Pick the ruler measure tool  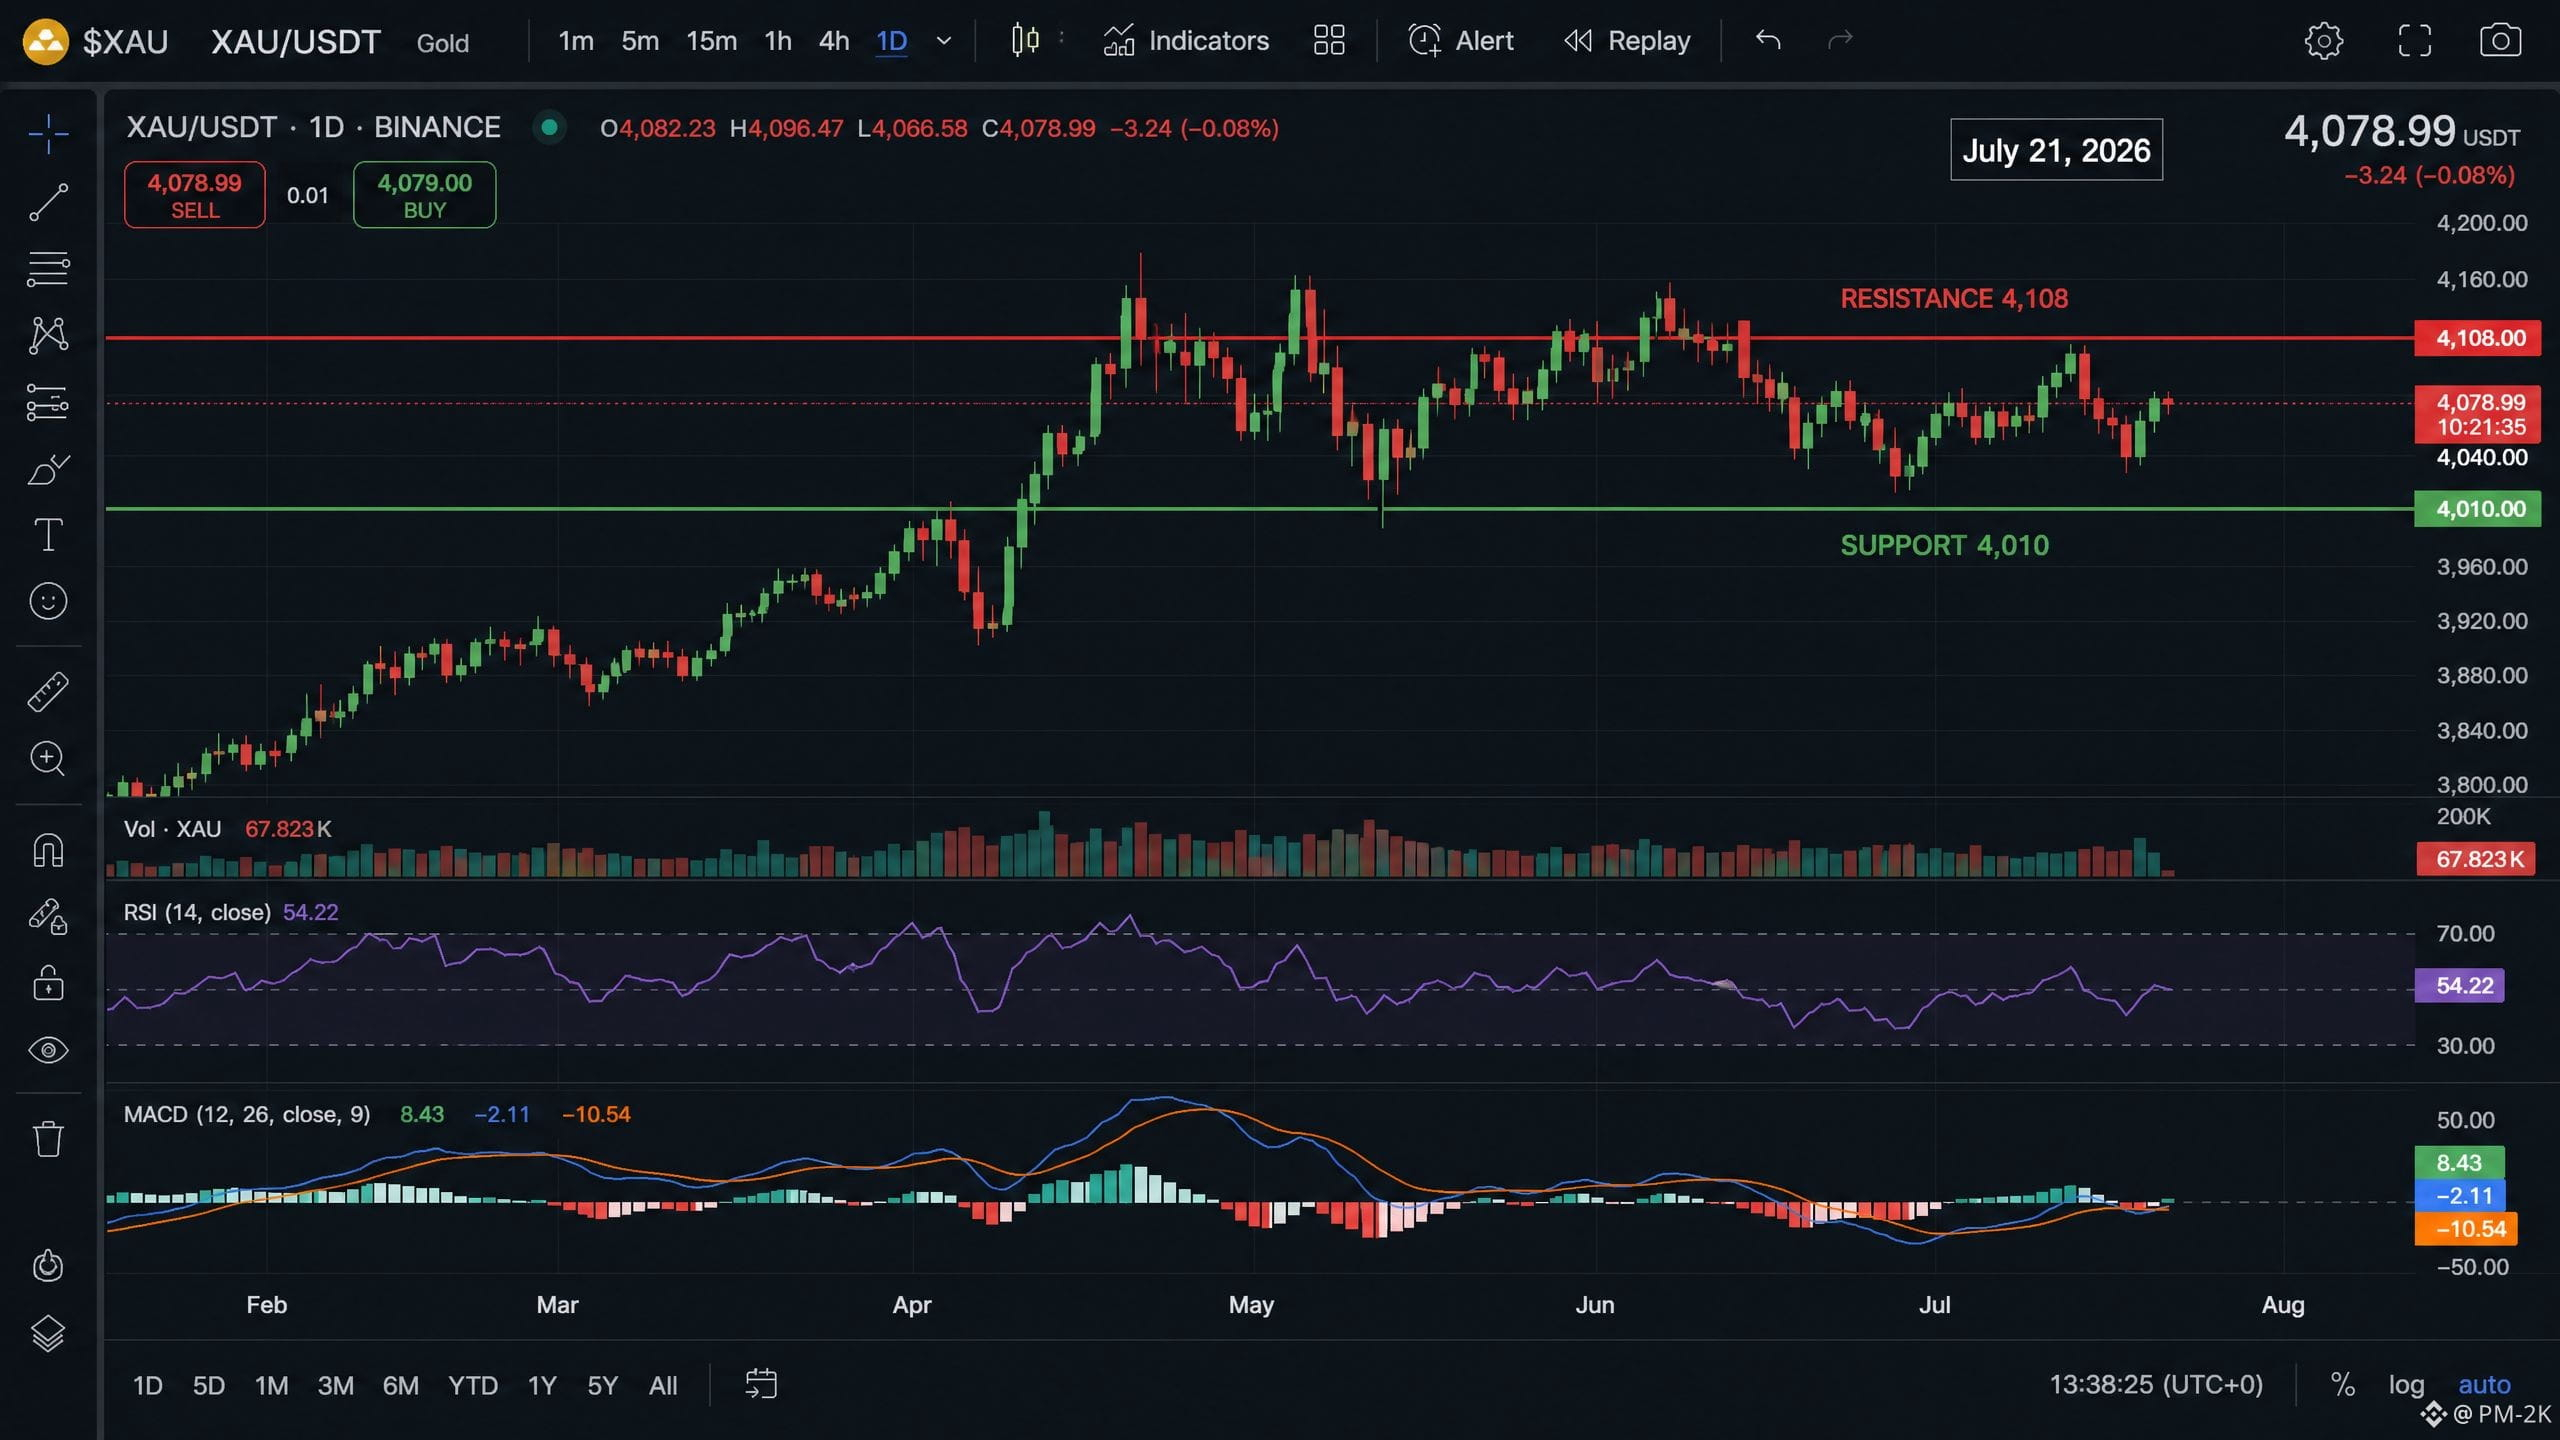pyautogui.click(x=48, y=691)
